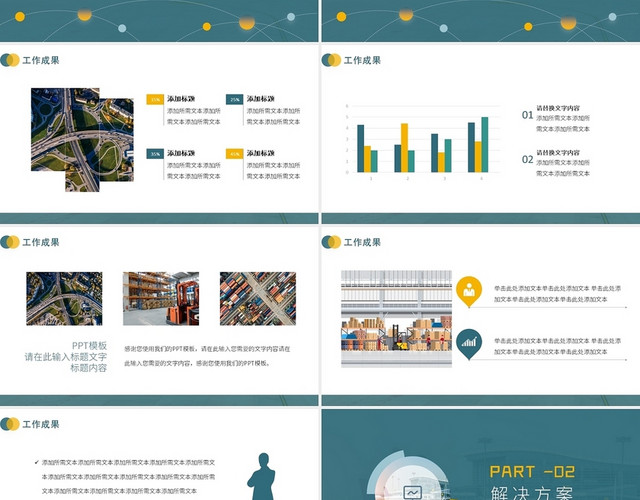
Task: Click the teal bar-chart pin icon
Action: click(x=469, y=344)
